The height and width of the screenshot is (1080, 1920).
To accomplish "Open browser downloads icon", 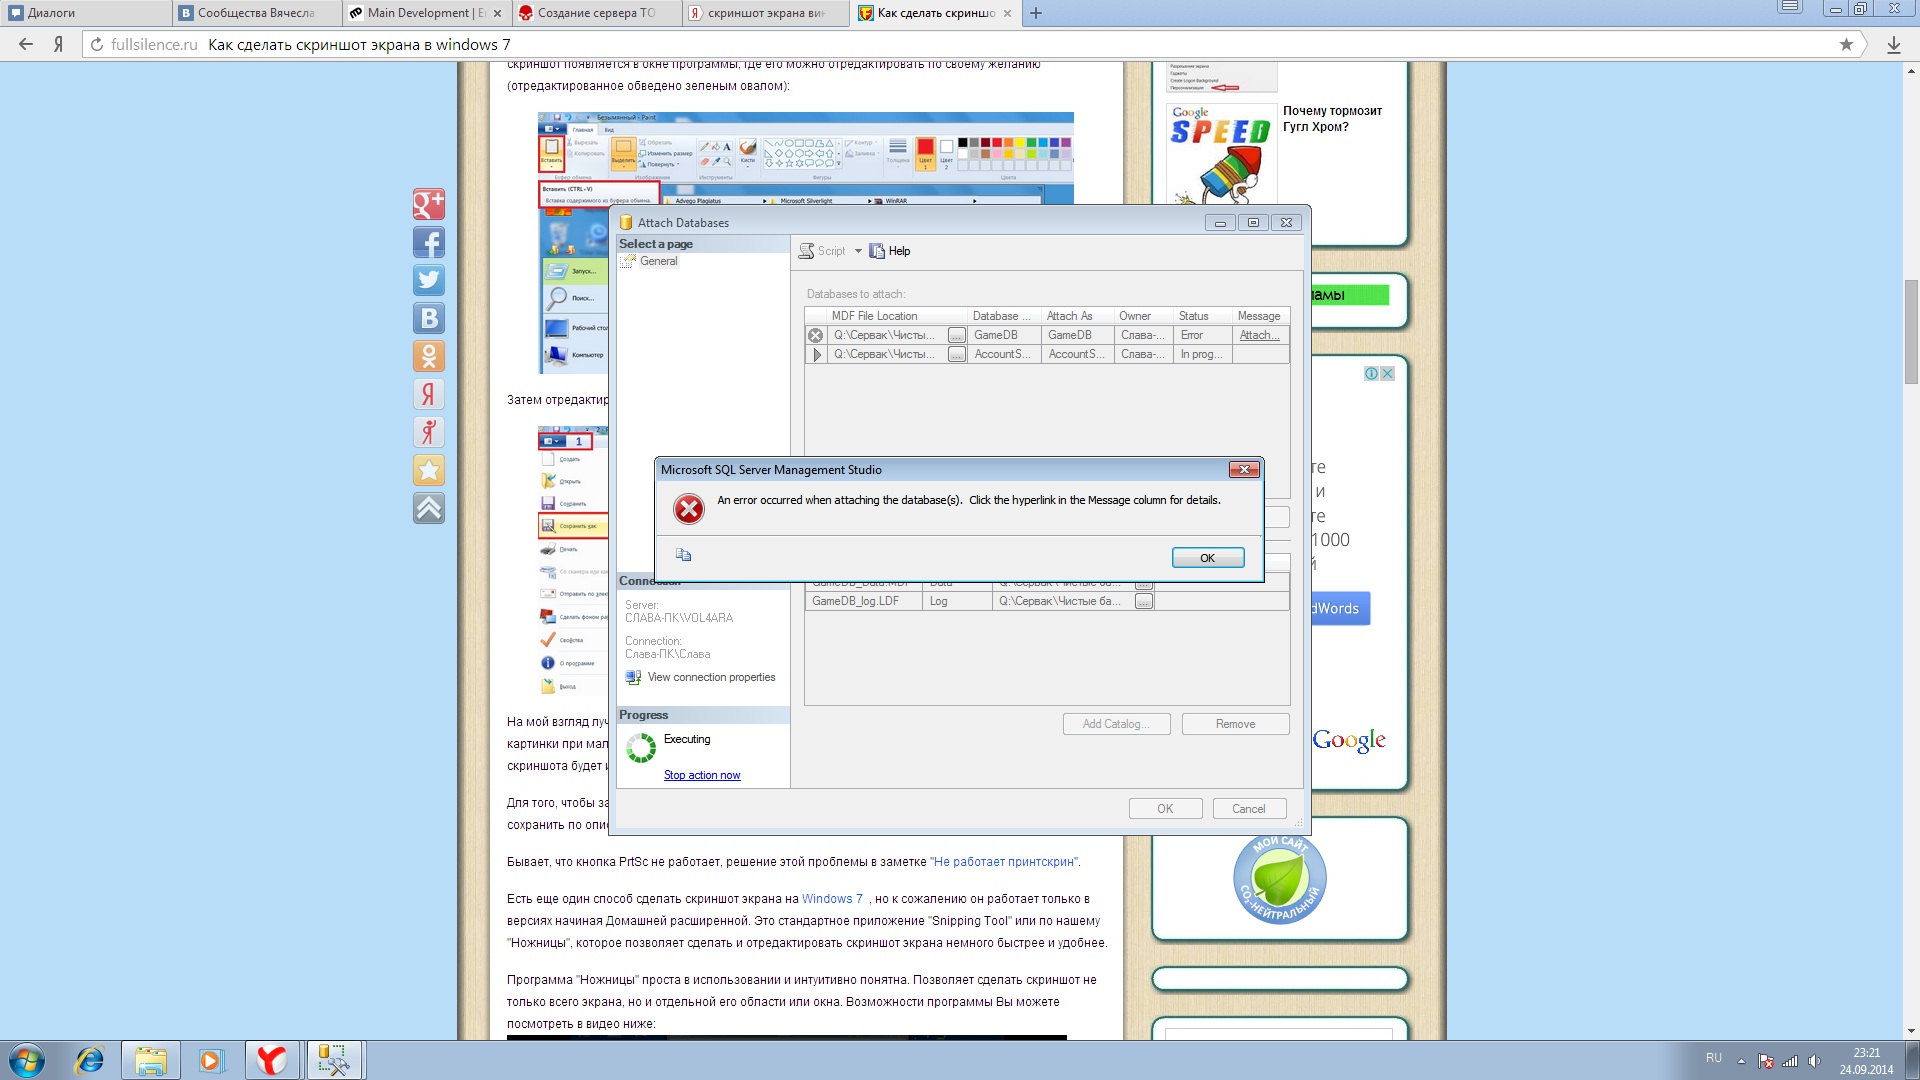I will coord(1893,44).
